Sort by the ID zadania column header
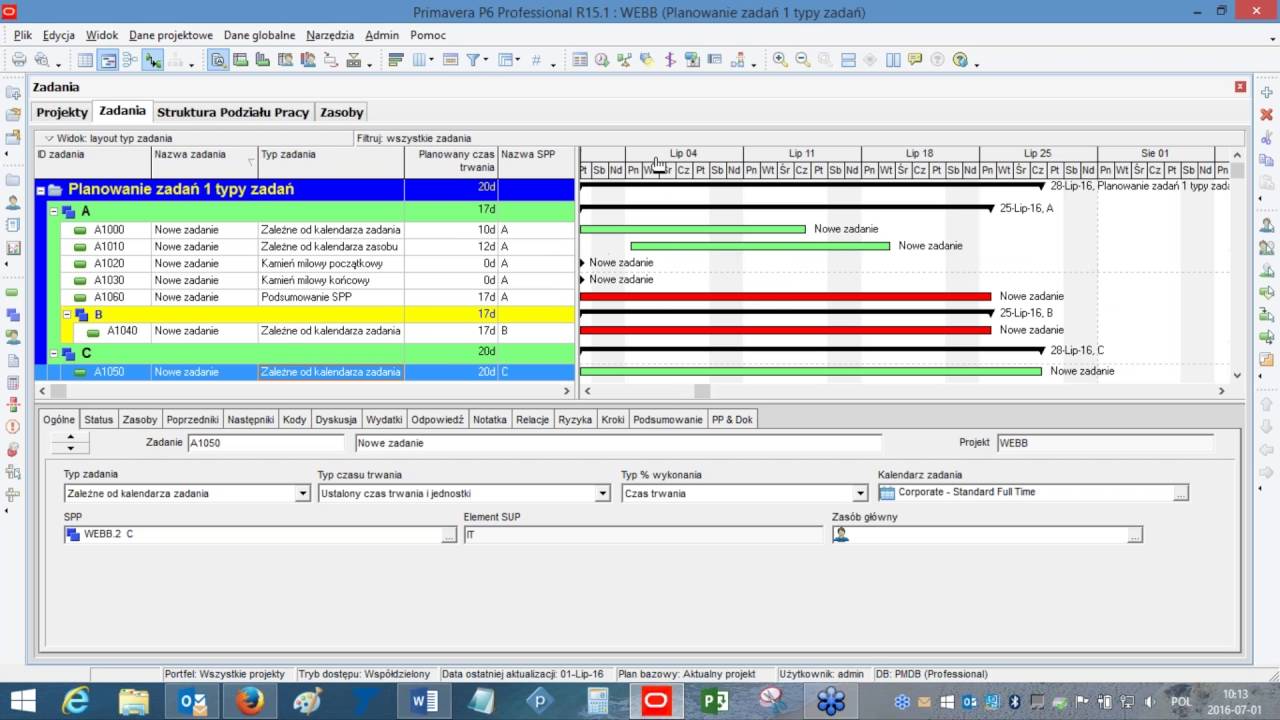This screenshot has height=720, width=1280. tap(93, 160)
